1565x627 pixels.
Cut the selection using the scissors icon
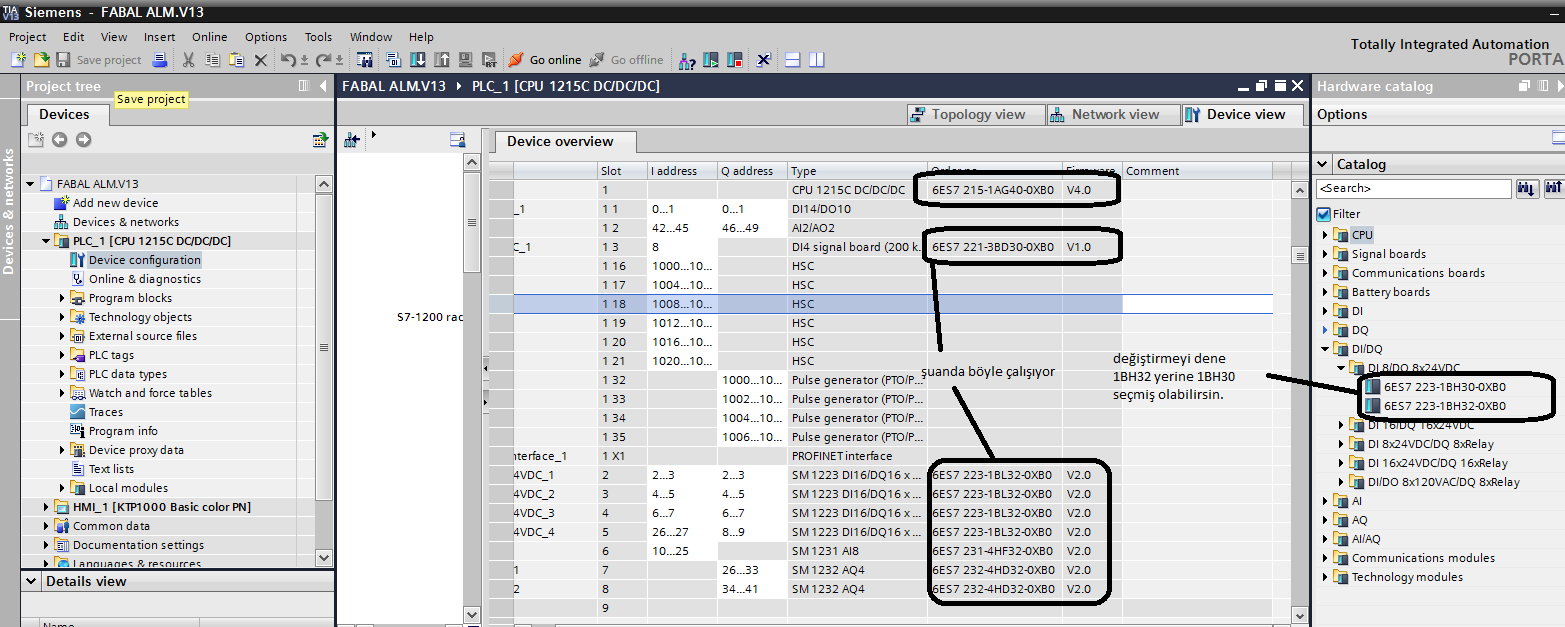pyautogui.click(x=188, y=60)
